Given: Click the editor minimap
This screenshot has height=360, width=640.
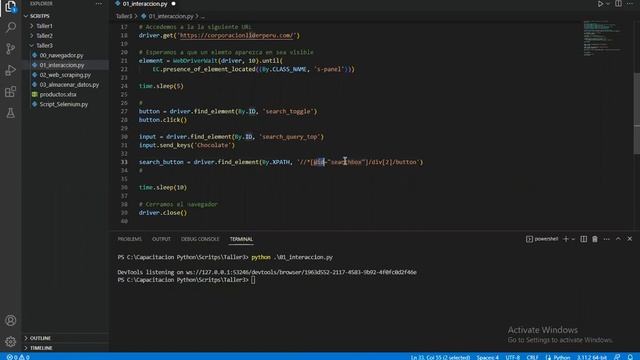Looking at the screenshot, I should point(602,38).
